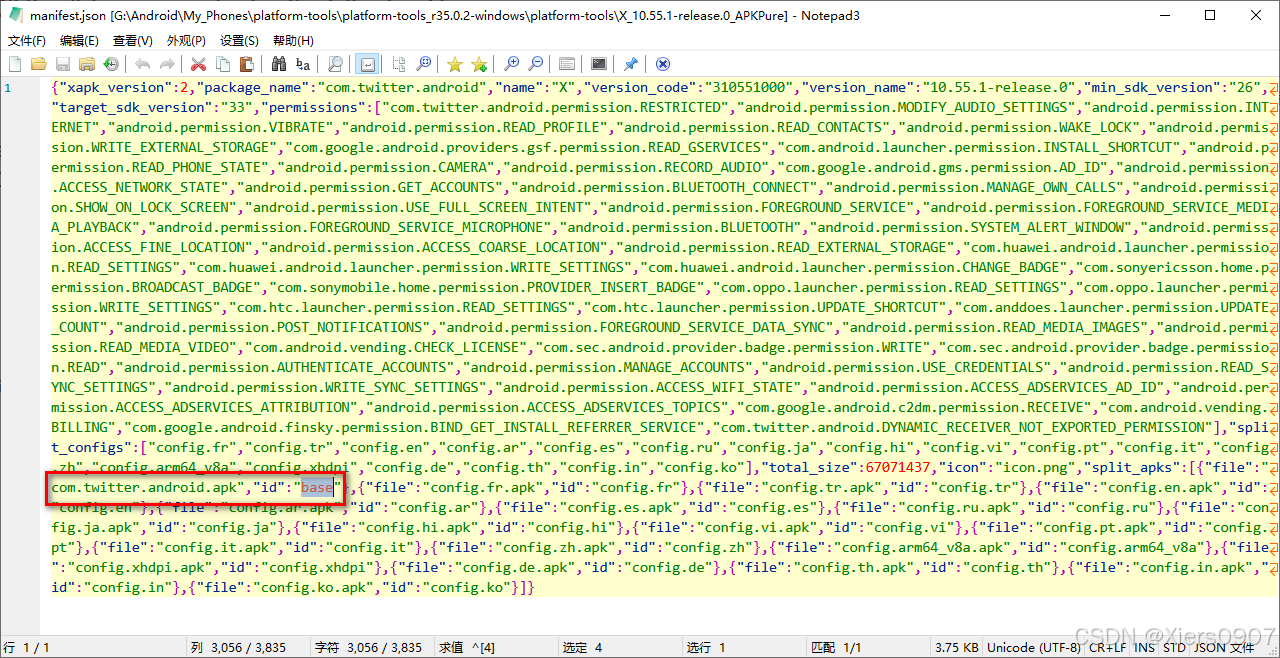The image size is (1280, 658).
Task: Change syntax scheme via JSON 文件 status entry
Action: tap(1225, 647)
